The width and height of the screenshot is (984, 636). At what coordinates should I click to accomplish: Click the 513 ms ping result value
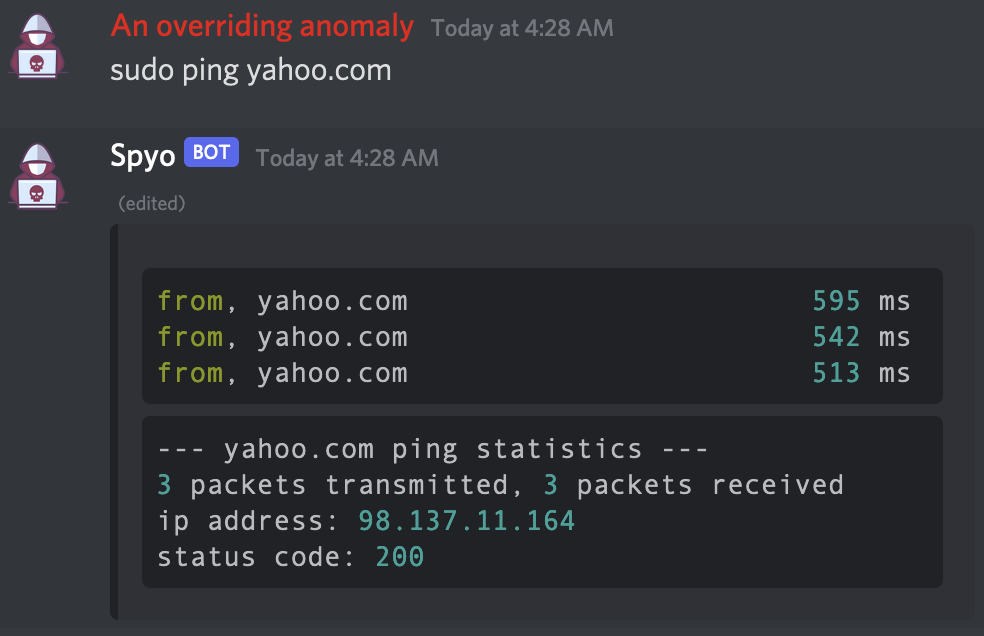[x=861, y=373]
